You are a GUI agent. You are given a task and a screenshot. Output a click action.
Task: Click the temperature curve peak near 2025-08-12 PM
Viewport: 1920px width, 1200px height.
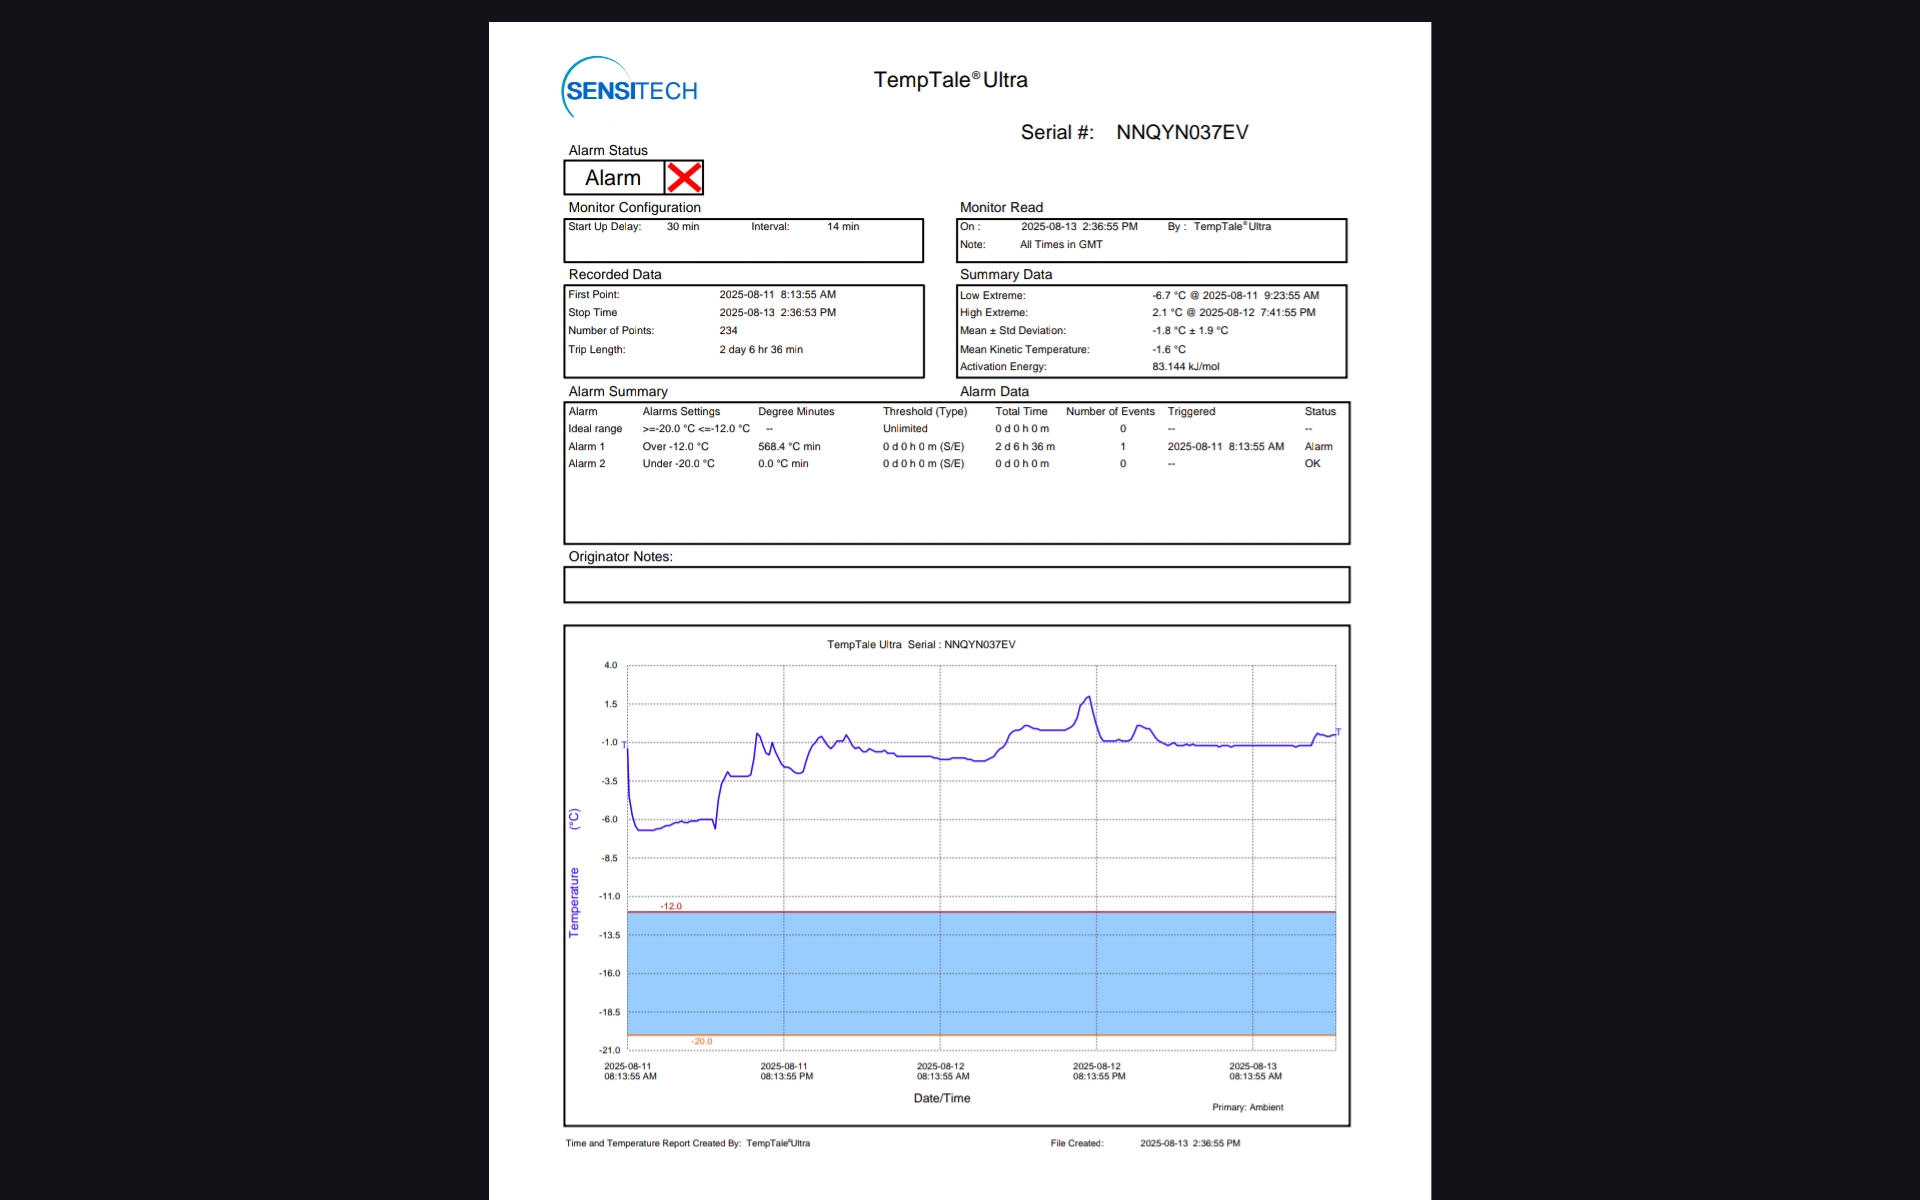[1088, 698]
